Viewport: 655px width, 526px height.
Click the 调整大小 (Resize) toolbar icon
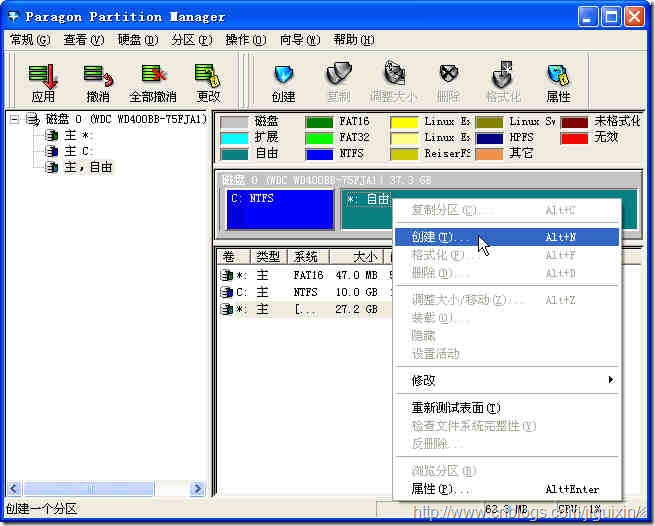click(394, 73)
